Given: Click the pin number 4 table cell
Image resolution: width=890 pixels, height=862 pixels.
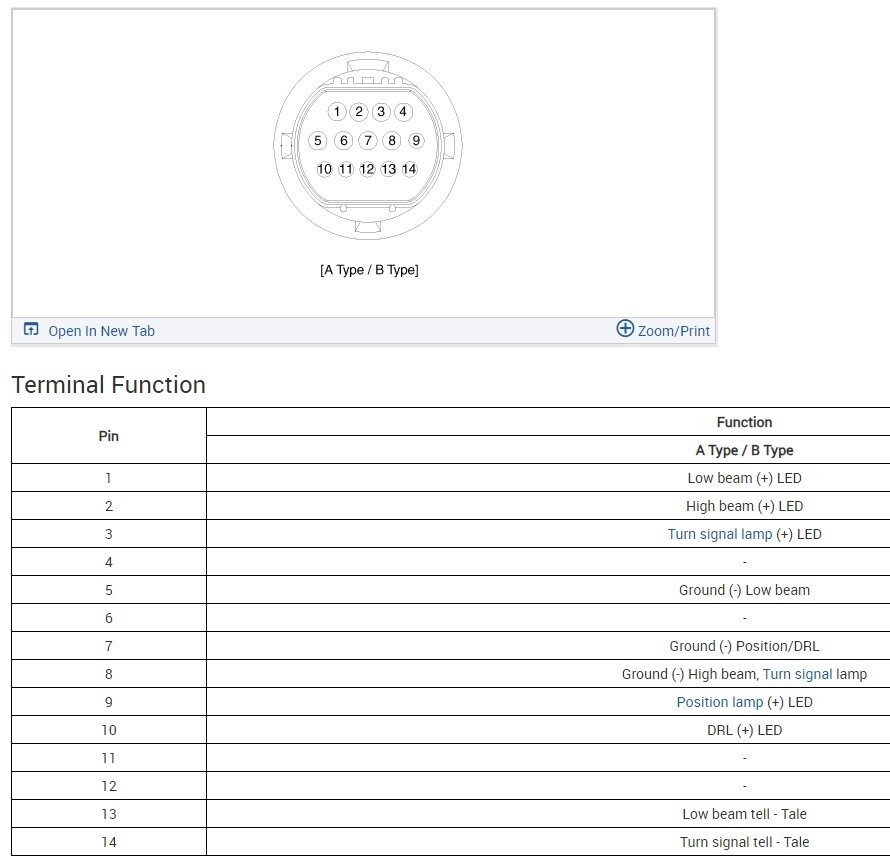Looking at the screenshot, I should [x=108, y=562].
